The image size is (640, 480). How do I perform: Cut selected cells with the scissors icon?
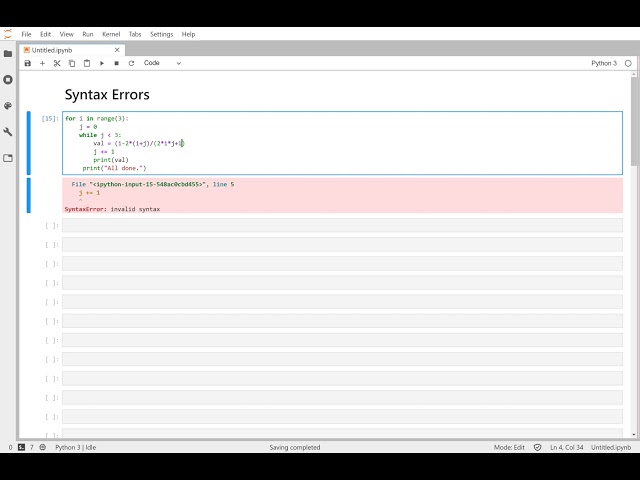point(57,63)
